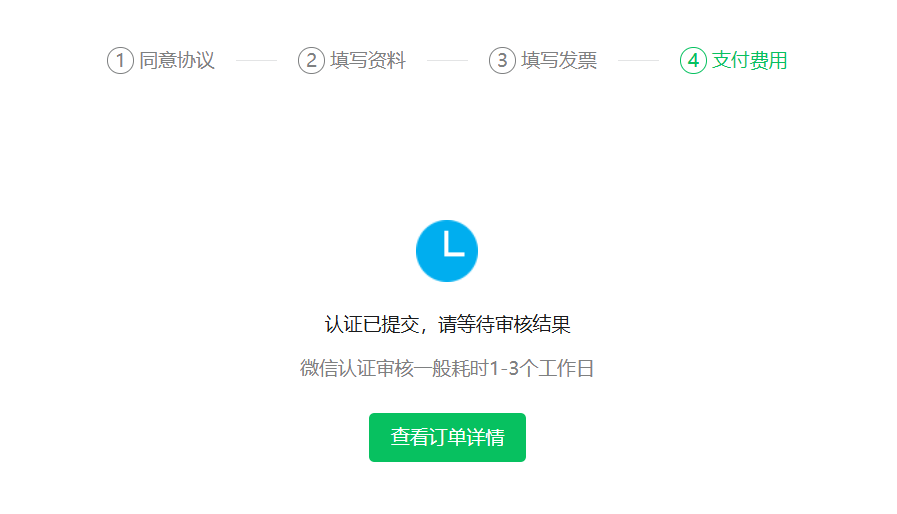Select the 填写资料 step label
Image resolution: width=897 pixels, height=514 pixels.
[368, 60]
